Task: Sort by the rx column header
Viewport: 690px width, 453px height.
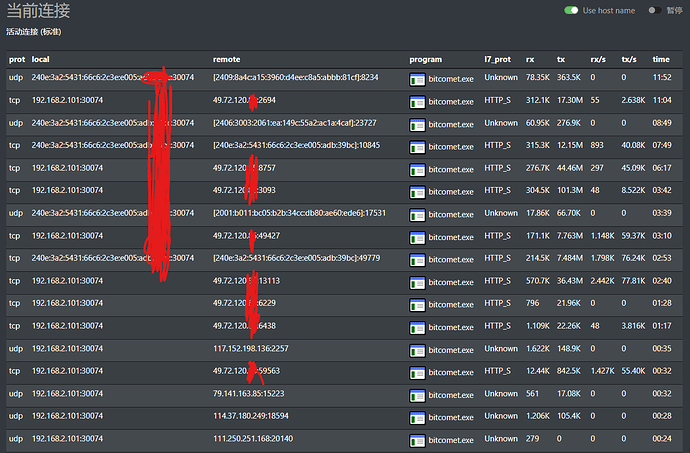Action: coord(530,59)
